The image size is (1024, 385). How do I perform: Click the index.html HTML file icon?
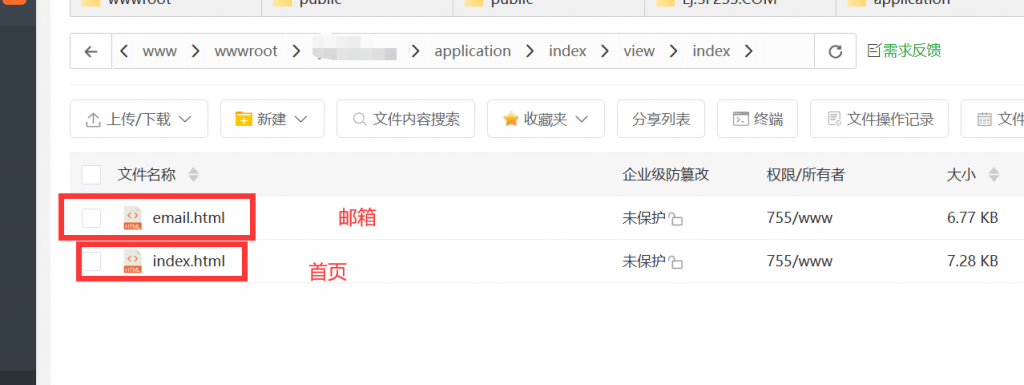click(133, 261)
